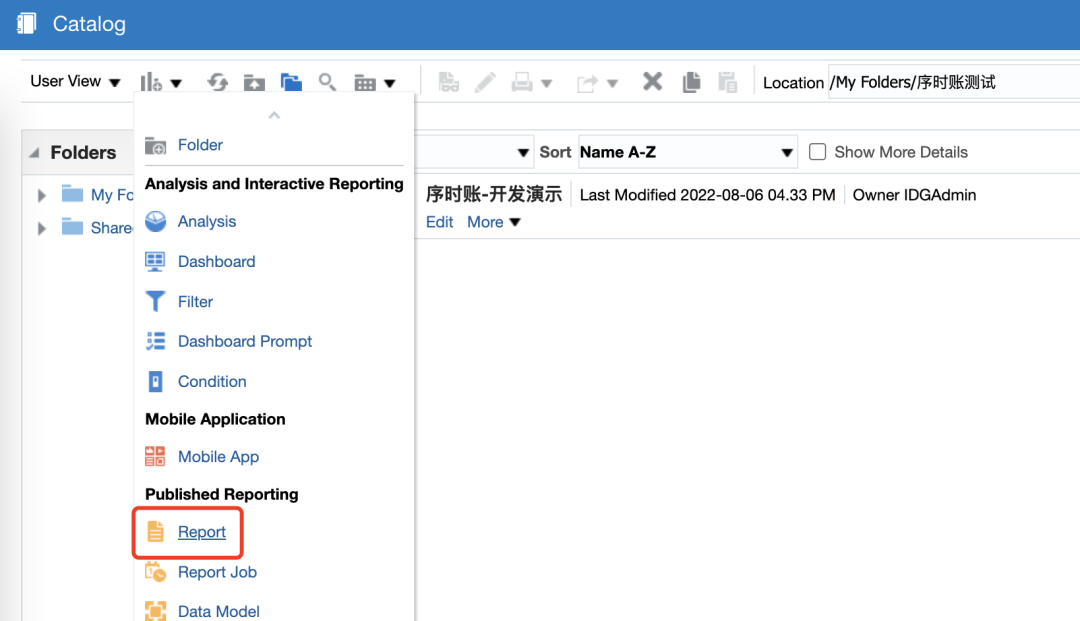Click the Copy toolbar icon
This screenshot has width=1080, height=621.
click(x=691, y=82)
